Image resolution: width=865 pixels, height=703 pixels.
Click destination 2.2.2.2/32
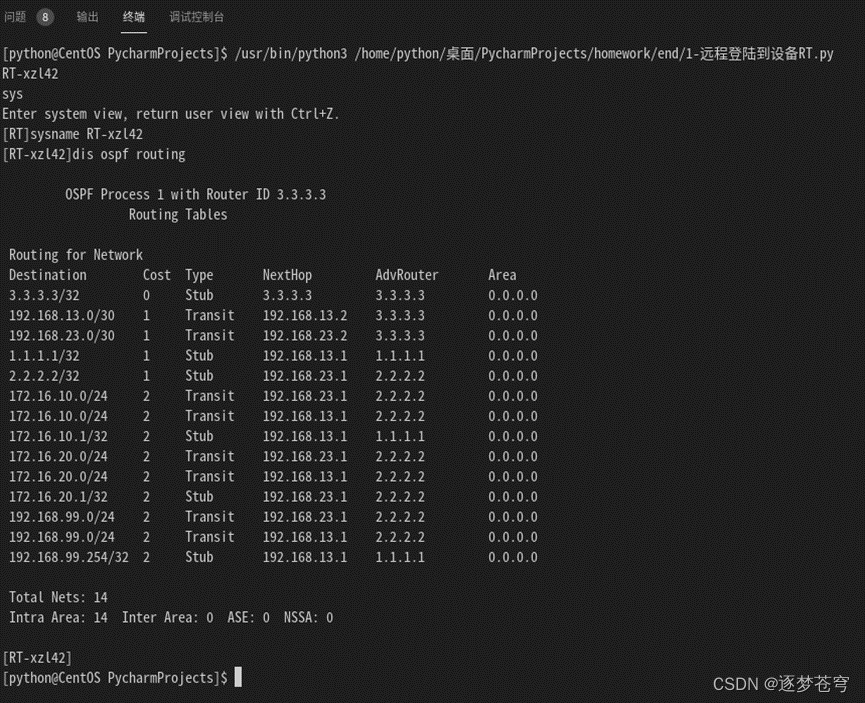tap(44, 376)
